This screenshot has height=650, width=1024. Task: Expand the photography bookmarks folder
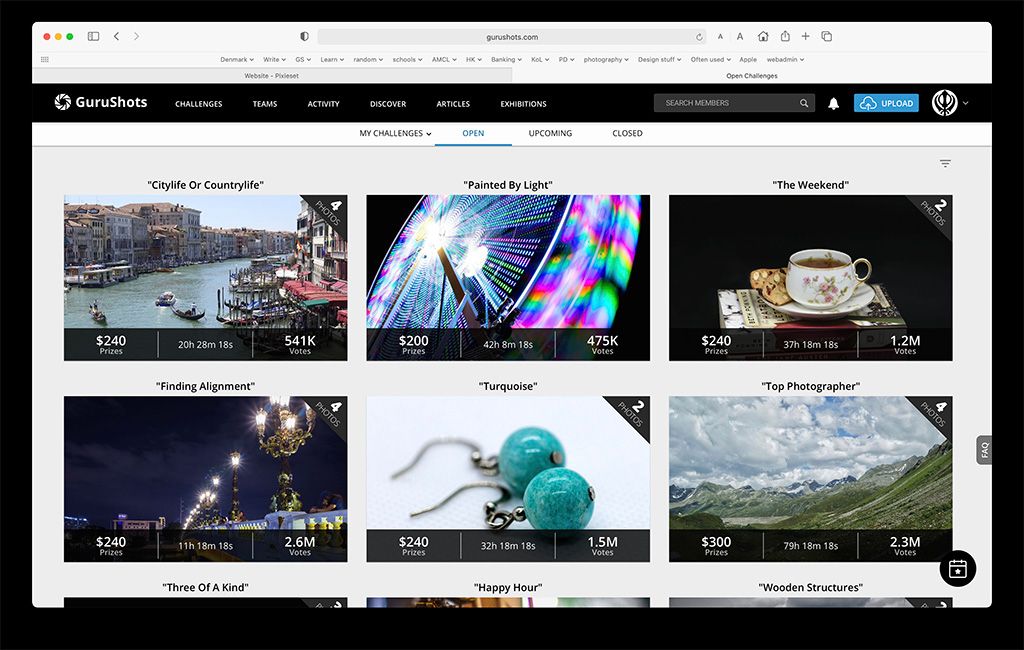pos(606,59)
